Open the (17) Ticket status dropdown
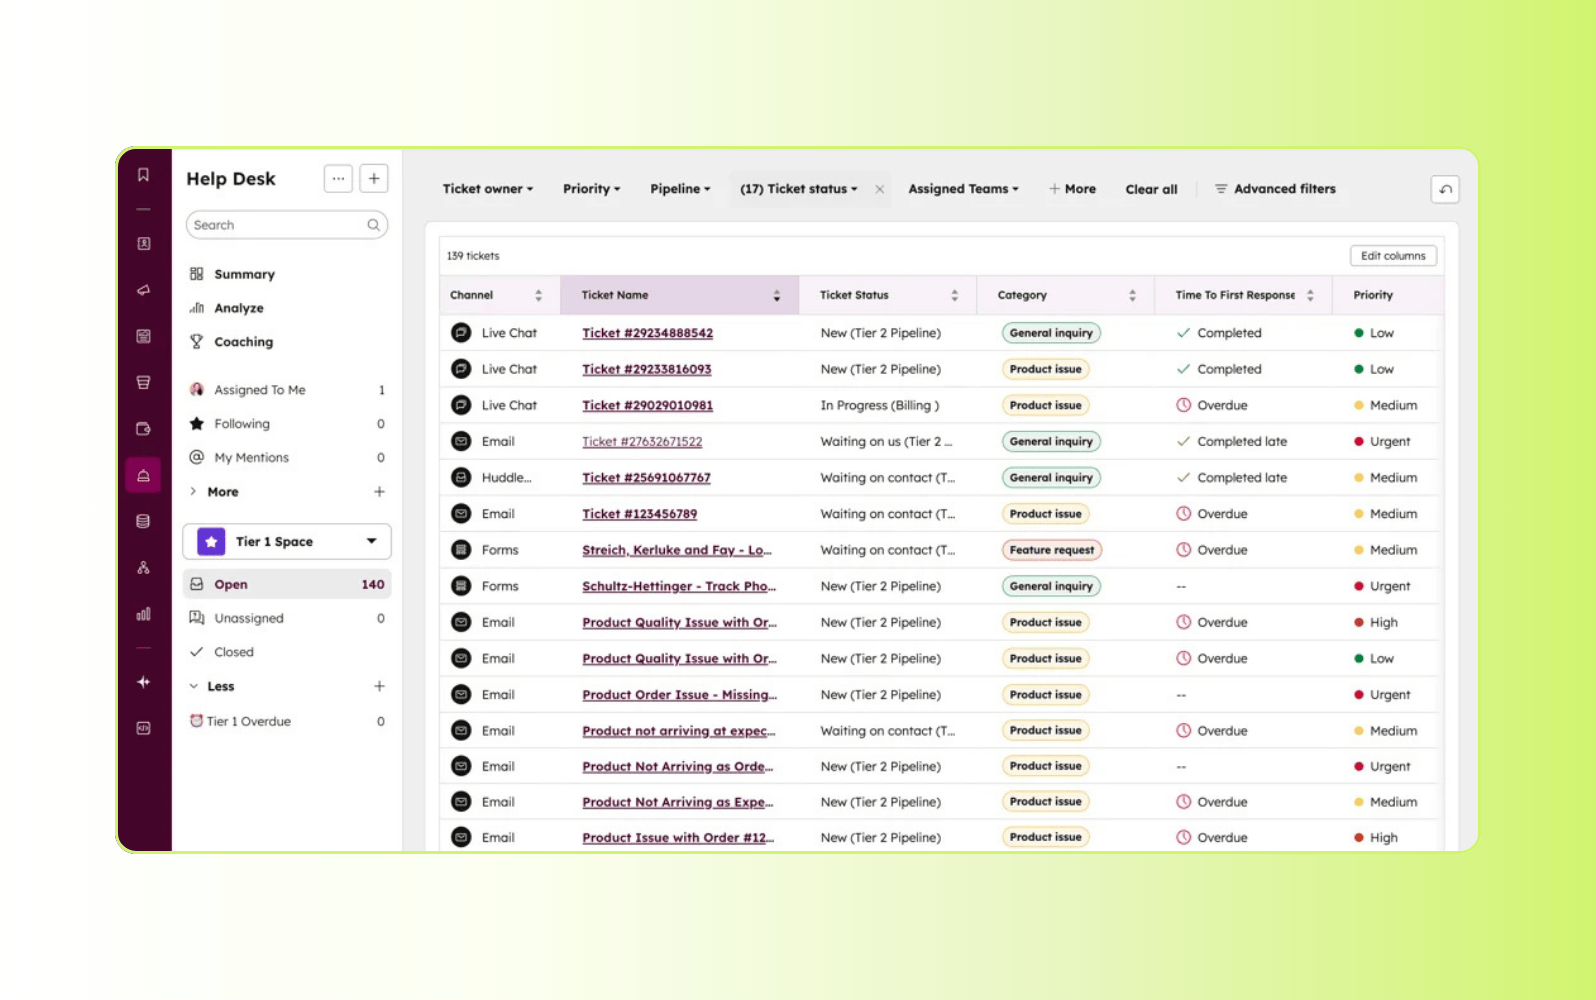Screen dimensions: 1596x1000 pos(798,189)
